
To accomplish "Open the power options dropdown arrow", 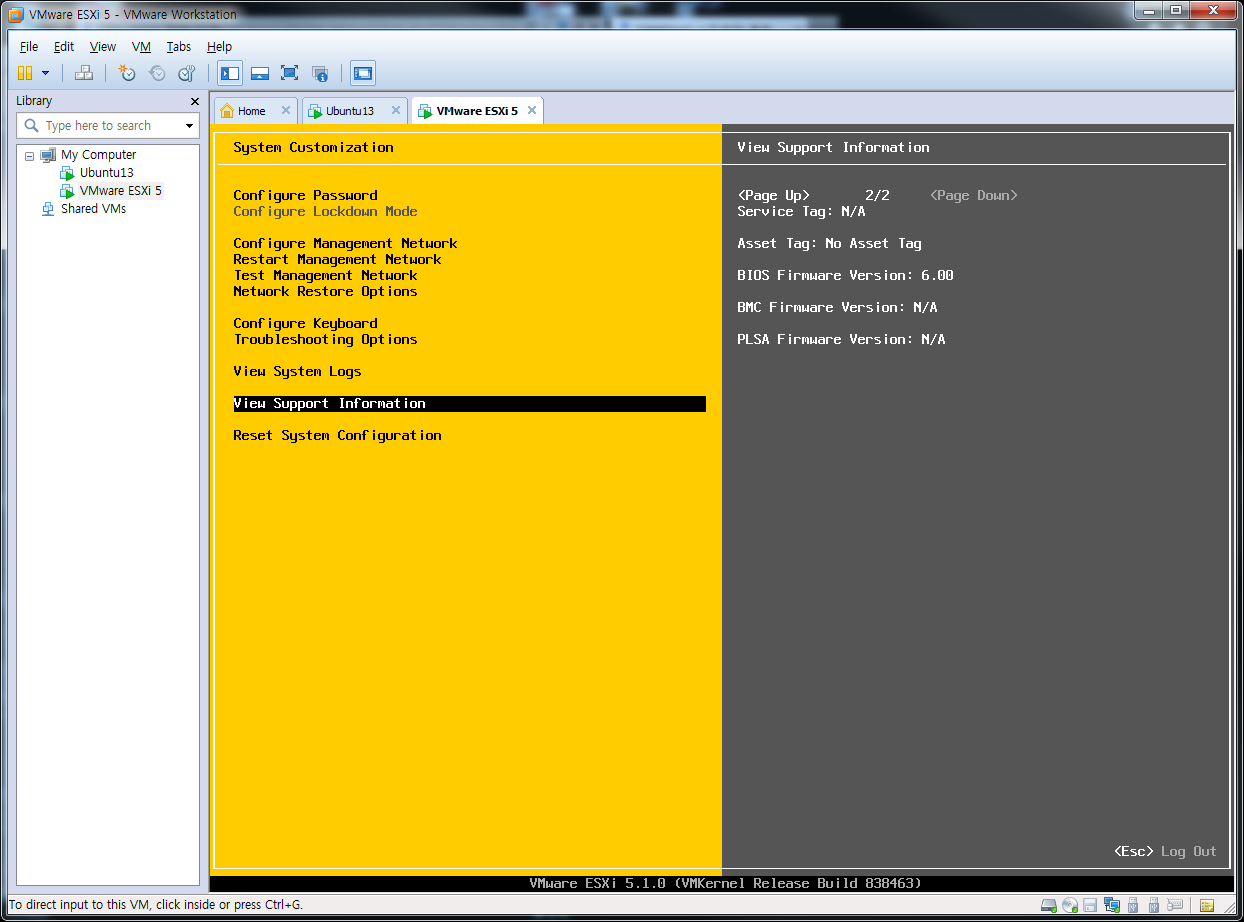I will 45,73.
